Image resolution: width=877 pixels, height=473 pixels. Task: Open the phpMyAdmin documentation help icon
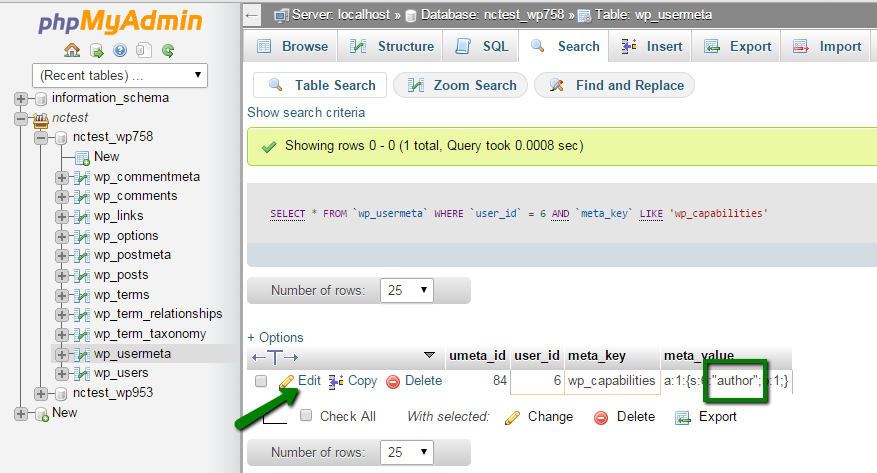click(x=120, y=50)
